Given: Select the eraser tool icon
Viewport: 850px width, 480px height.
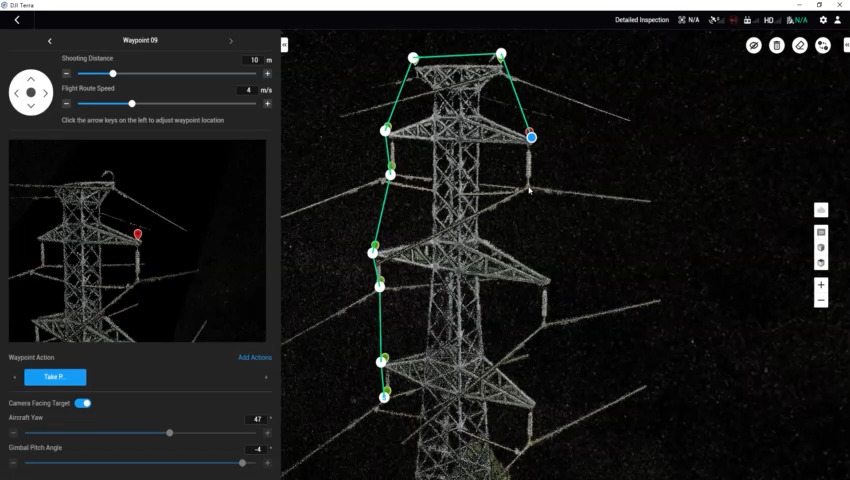Looking at the screenshot, I should click(x=800, y=45).
